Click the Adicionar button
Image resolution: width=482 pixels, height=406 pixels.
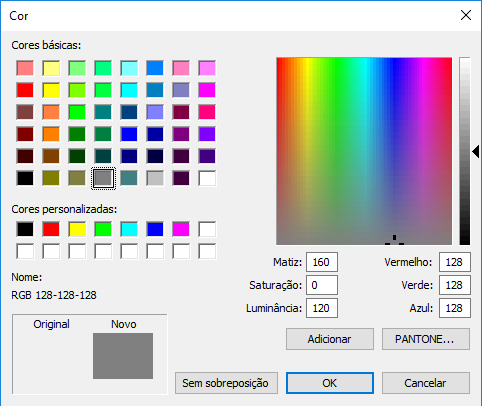[x=330, y=339]
